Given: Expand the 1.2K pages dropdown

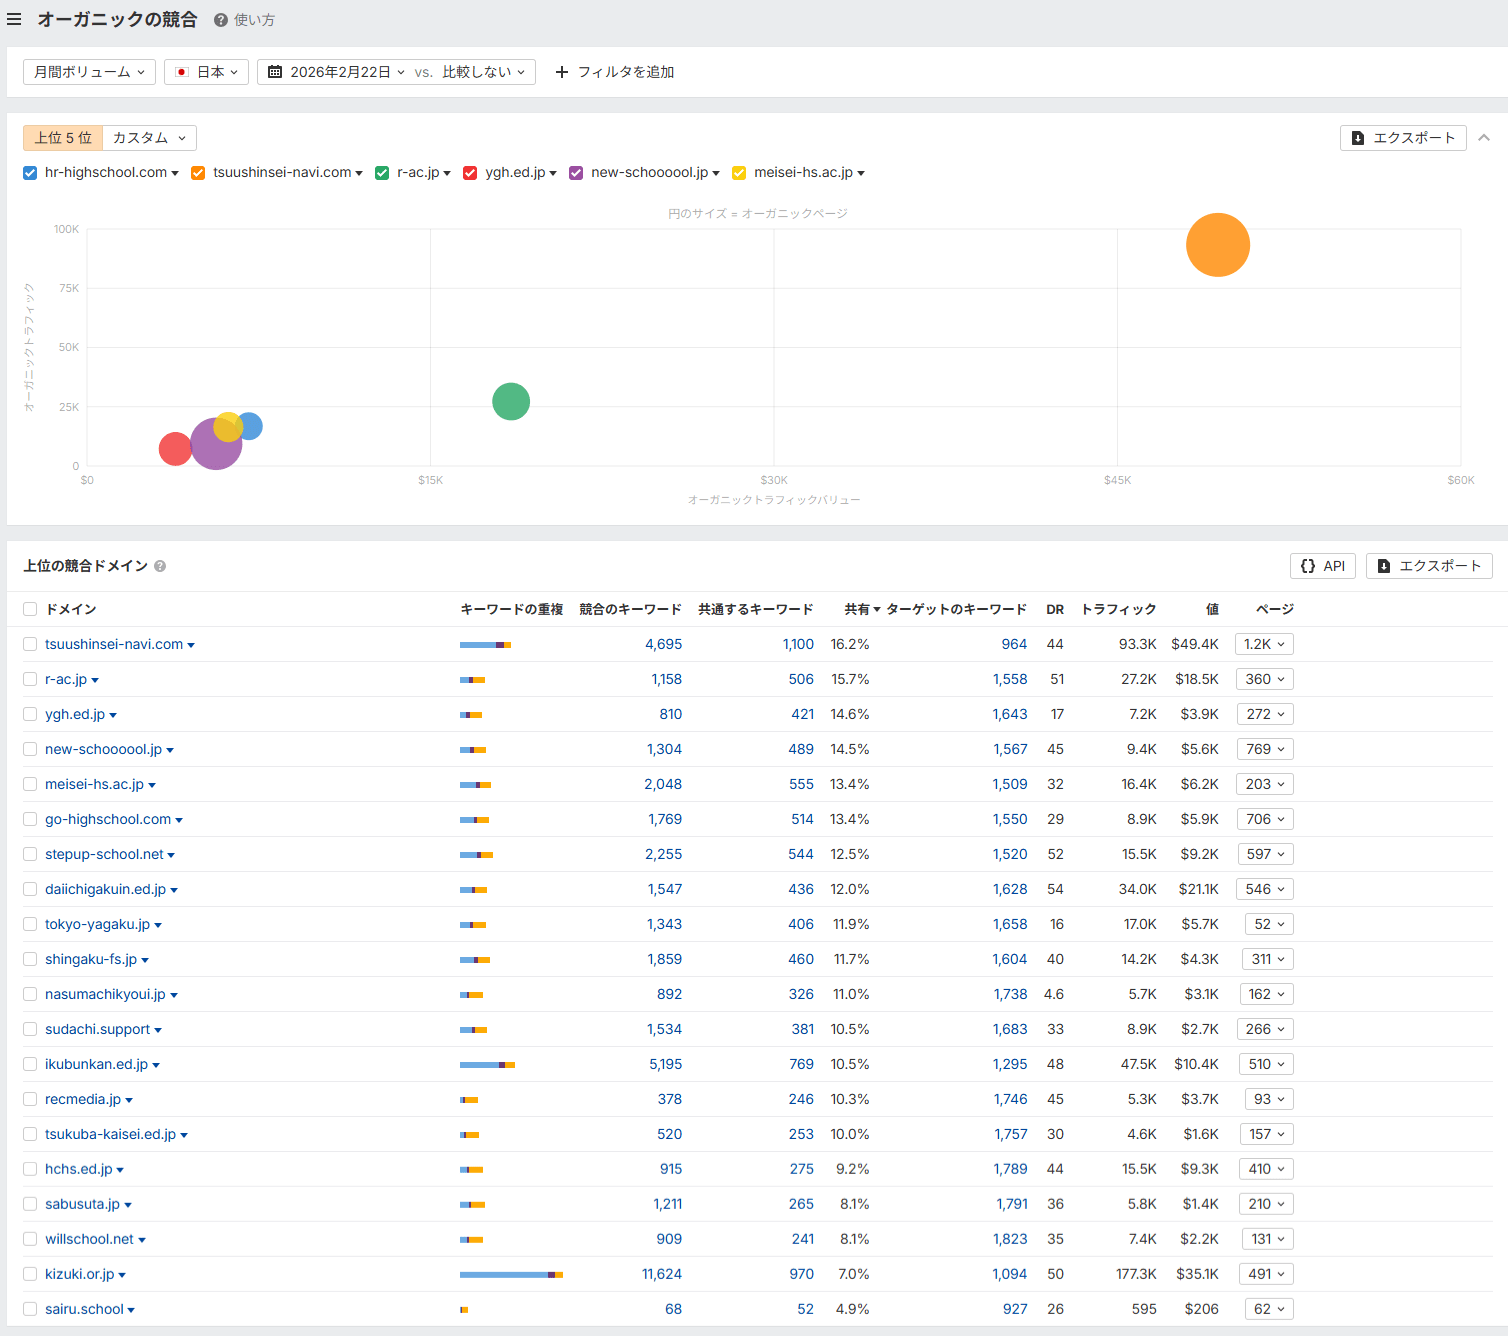Looking at the screenshot, I should coord(1264,644).
